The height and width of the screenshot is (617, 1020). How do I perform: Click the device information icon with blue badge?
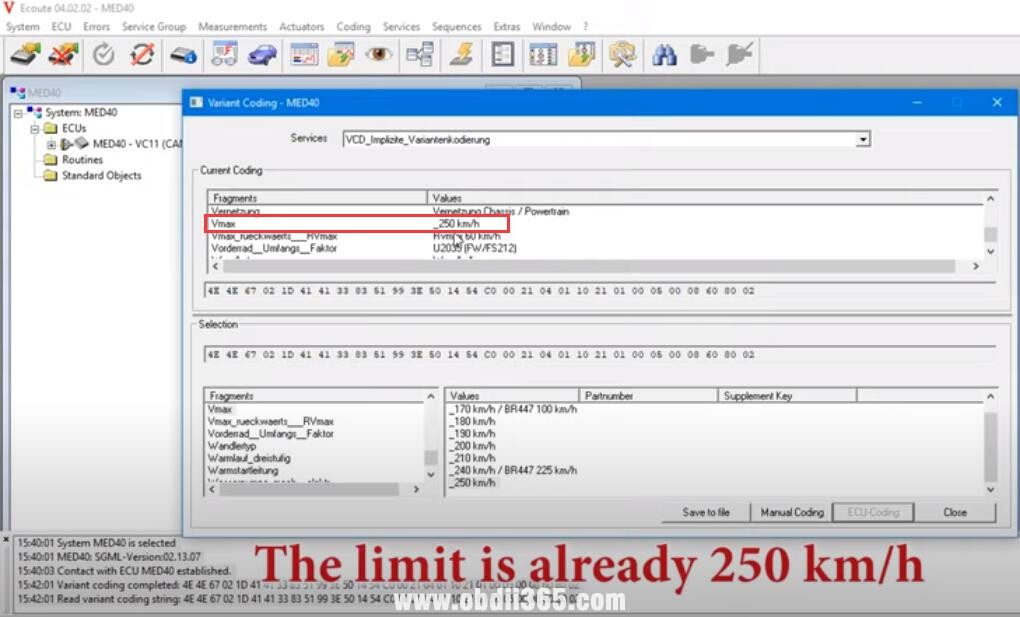coord(183,55)
